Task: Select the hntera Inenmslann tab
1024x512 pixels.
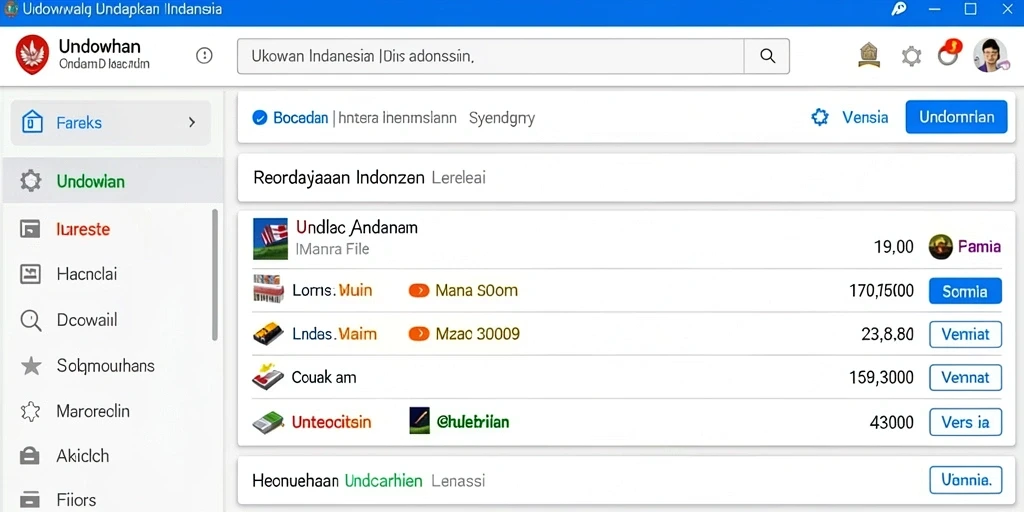Action: (397, 118)
